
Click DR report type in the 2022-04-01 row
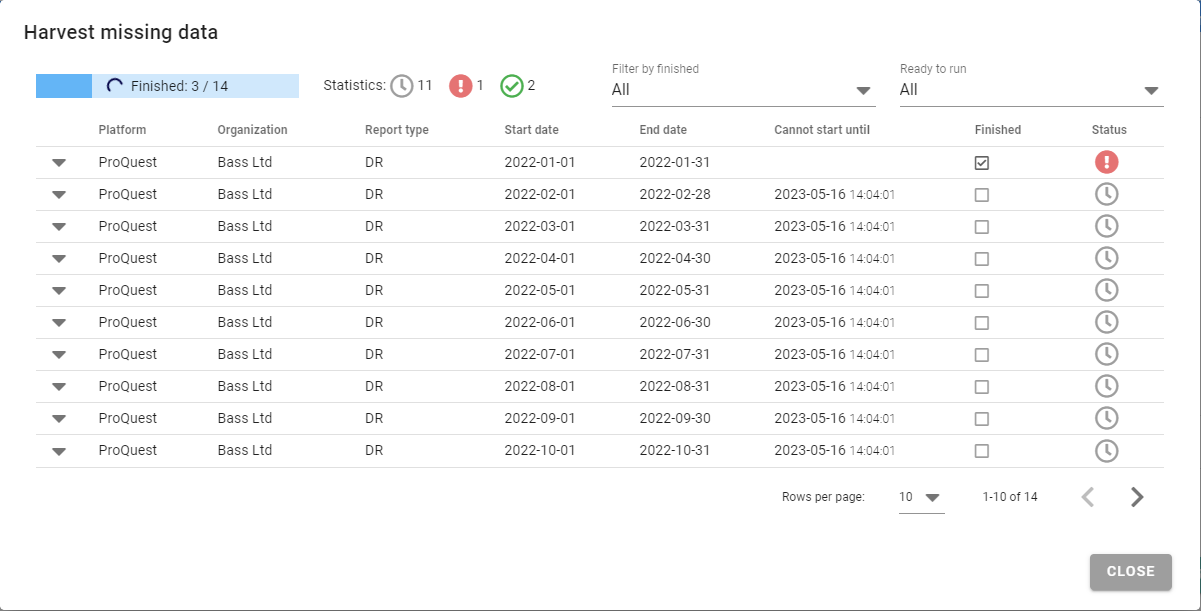tap(374, 258)
